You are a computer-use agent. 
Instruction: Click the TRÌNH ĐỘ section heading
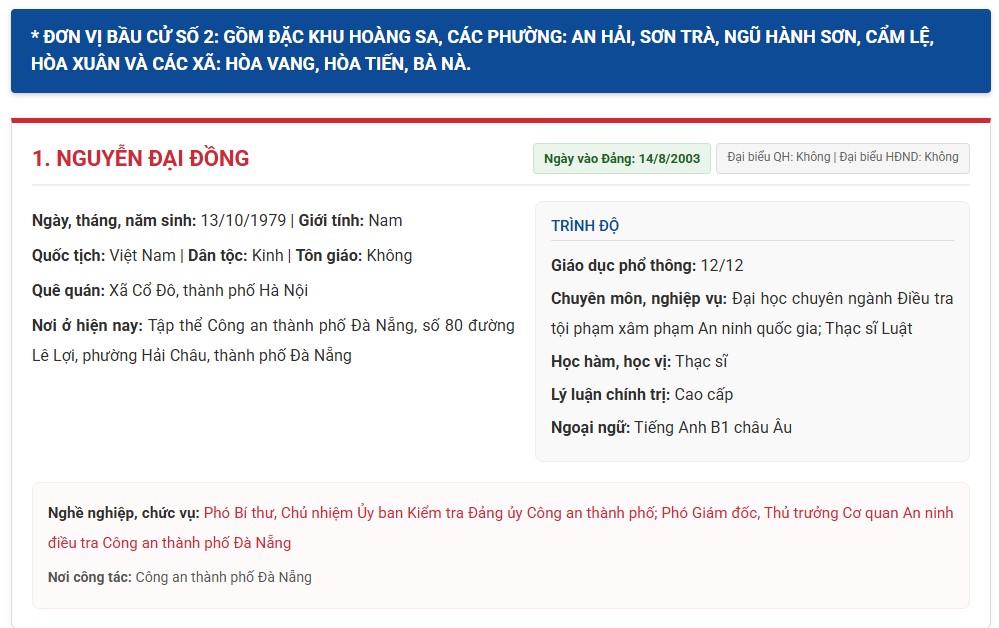point(585,225)
